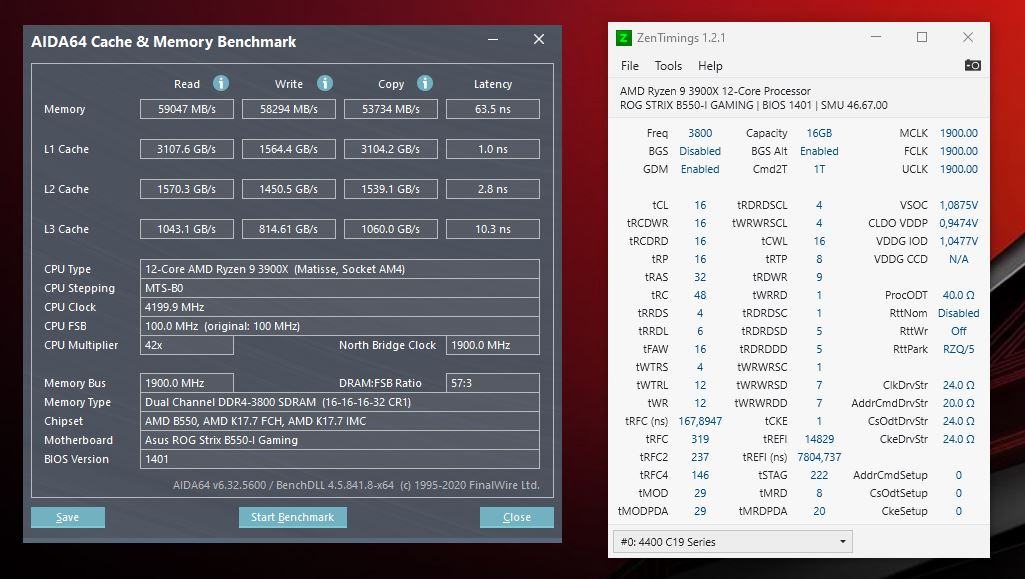Click the Start Benchmark button

[293, 517]
